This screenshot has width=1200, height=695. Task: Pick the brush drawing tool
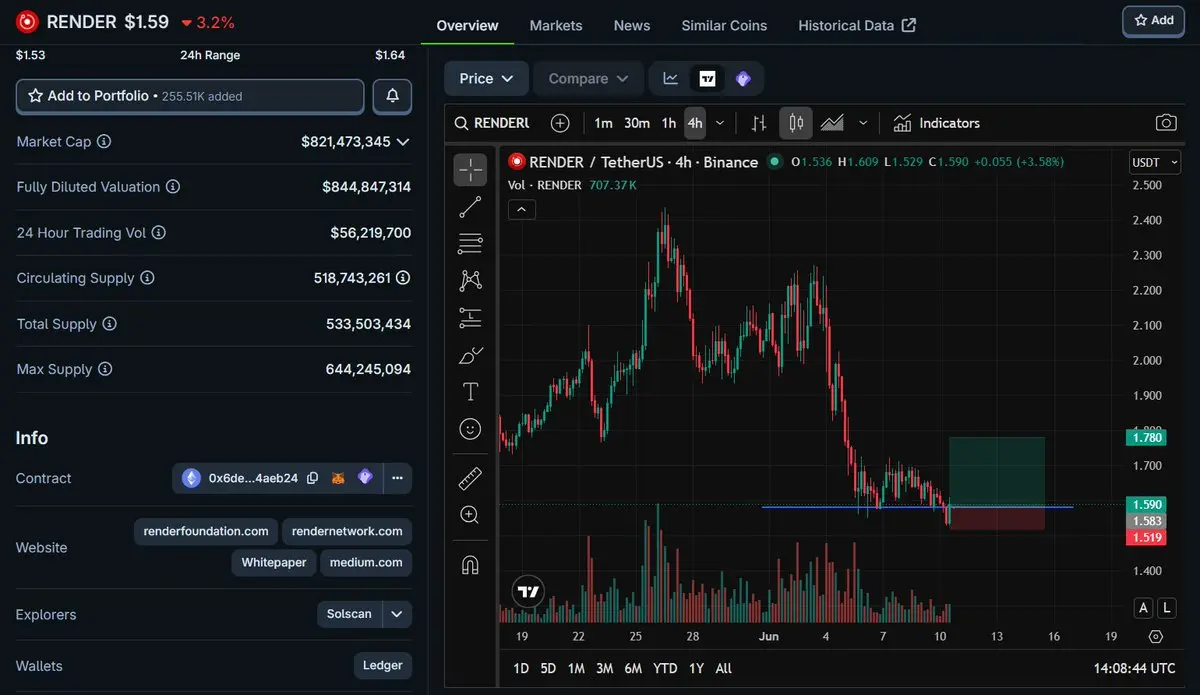[470, 355]
